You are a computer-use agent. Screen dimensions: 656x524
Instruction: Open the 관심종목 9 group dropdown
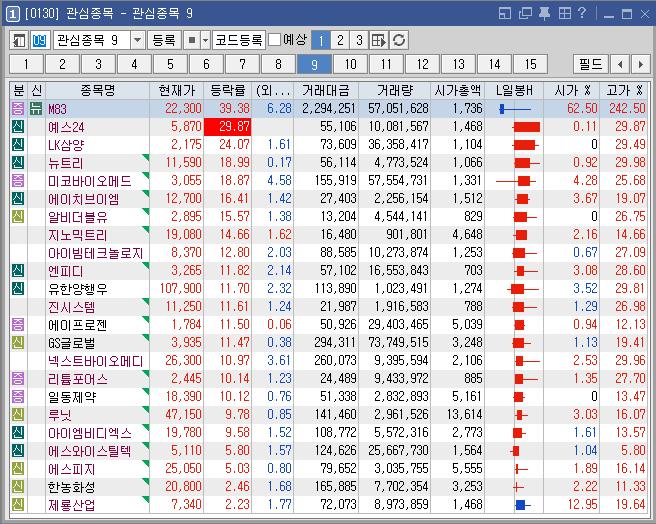(x=138, y=40)
